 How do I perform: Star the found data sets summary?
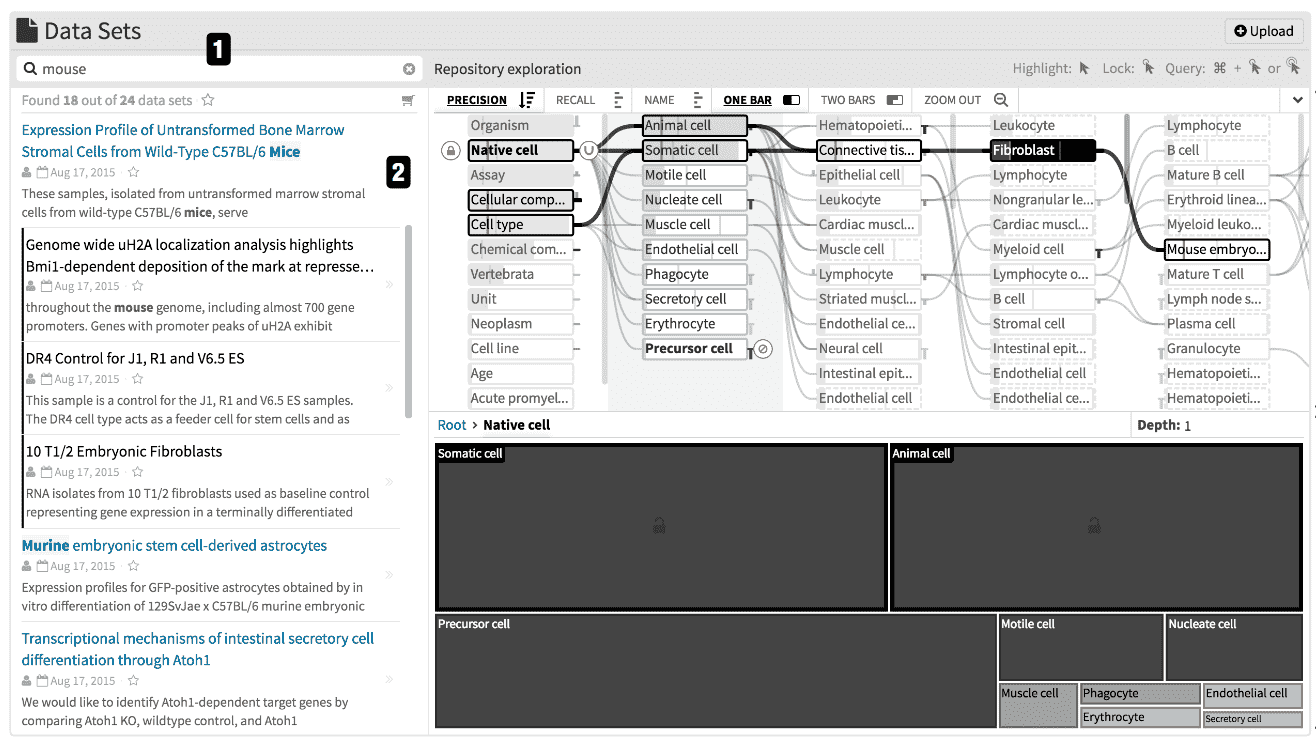click(x=208, y=100)
